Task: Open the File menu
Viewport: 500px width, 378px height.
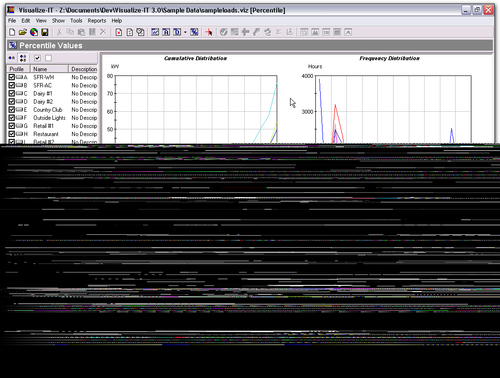Action: tap(12, 21)
